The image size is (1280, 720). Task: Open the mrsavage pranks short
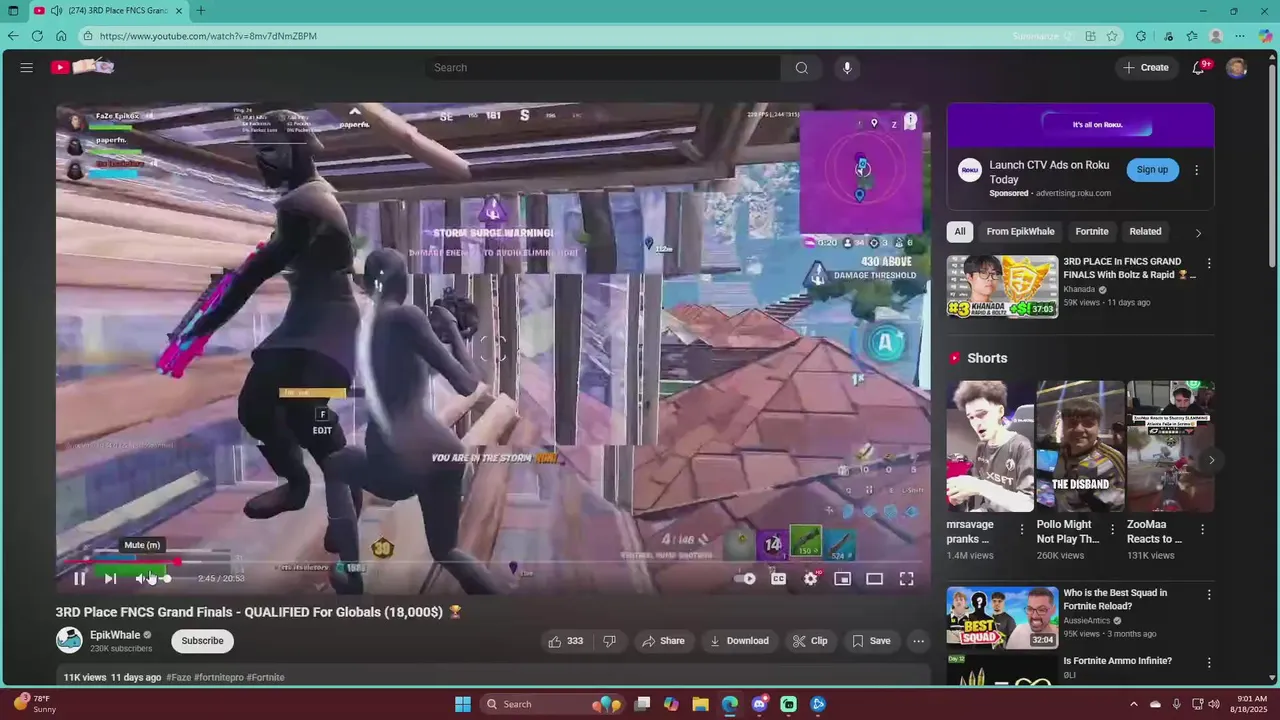(x=990, y=446)
